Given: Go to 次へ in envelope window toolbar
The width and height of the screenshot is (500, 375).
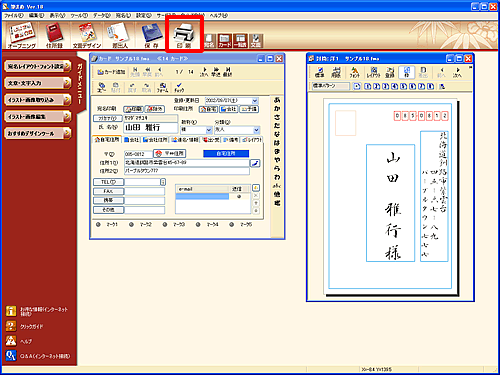Looking at the screenshot, I should (457, 72).
